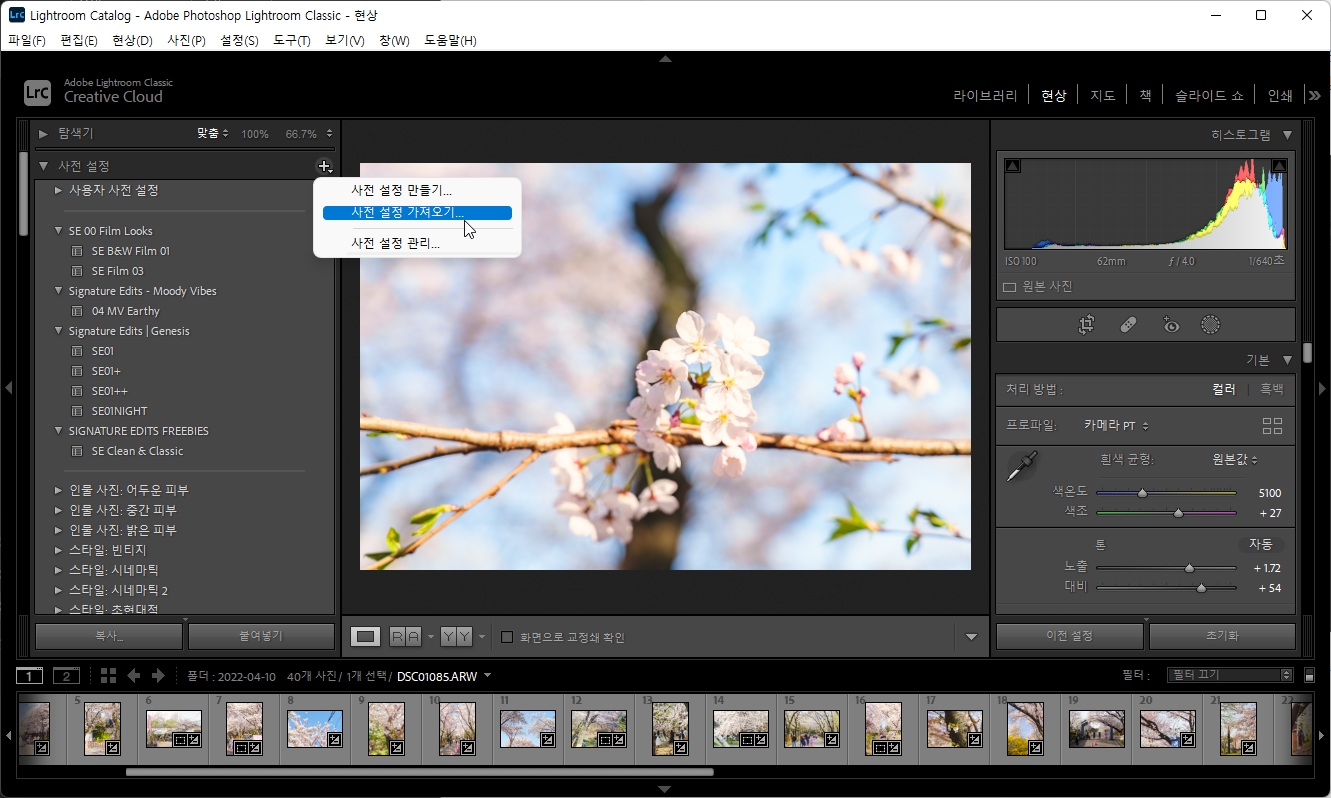Click the plus icon in 사전 설정 header
Viewport: 1331px width, 798px height.
click(324, 167)
